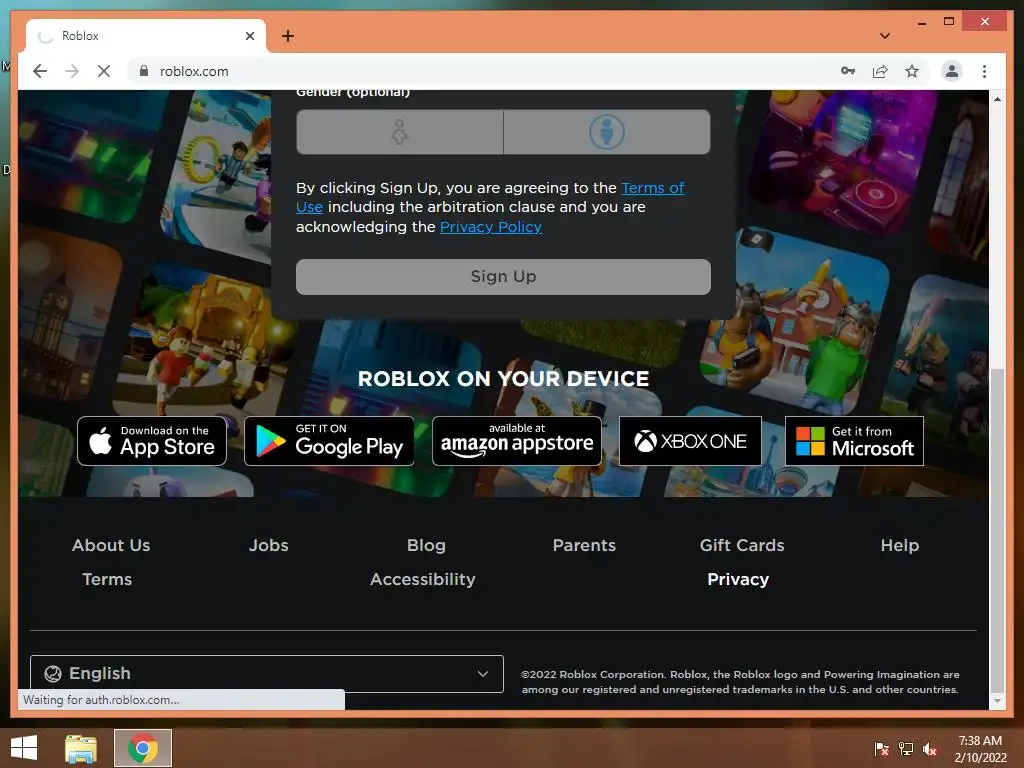Open Get it on Google Play badge
1024x768 pixels.
click(x=329, y=441)
